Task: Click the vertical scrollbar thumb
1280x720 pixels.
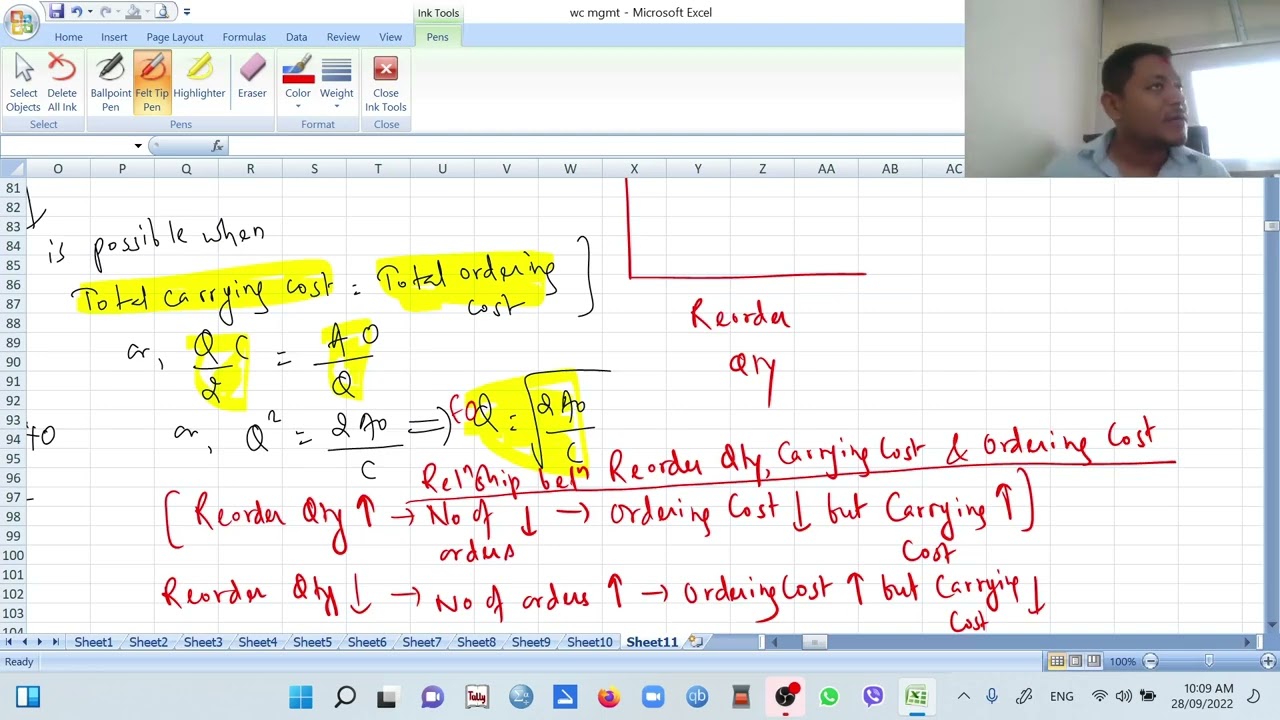Action: (x=1271, y=226)
